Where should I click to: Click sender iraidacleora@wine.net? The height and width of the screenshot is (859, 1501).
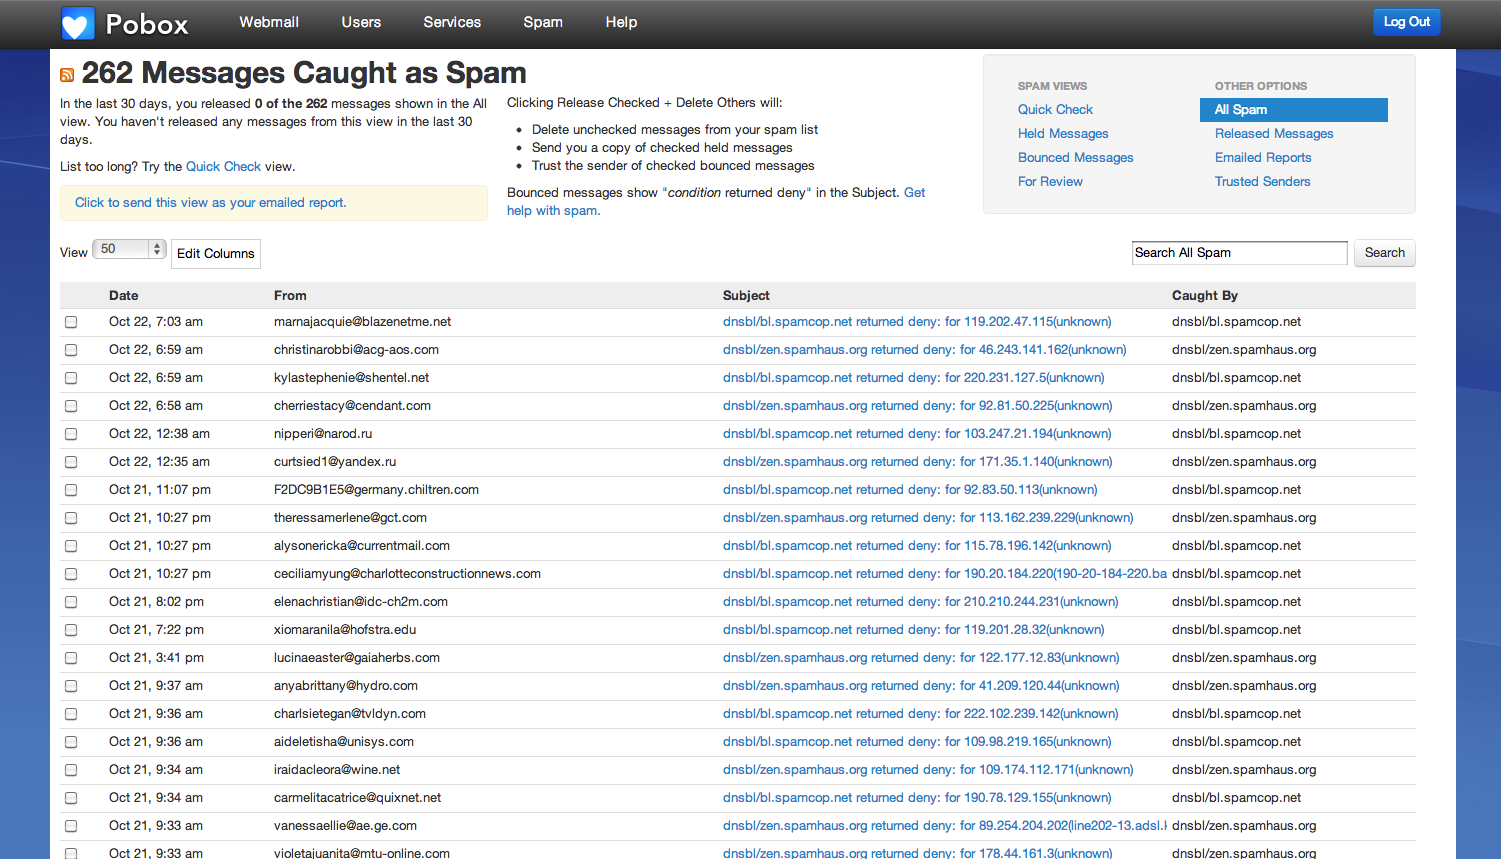[337, 770]
